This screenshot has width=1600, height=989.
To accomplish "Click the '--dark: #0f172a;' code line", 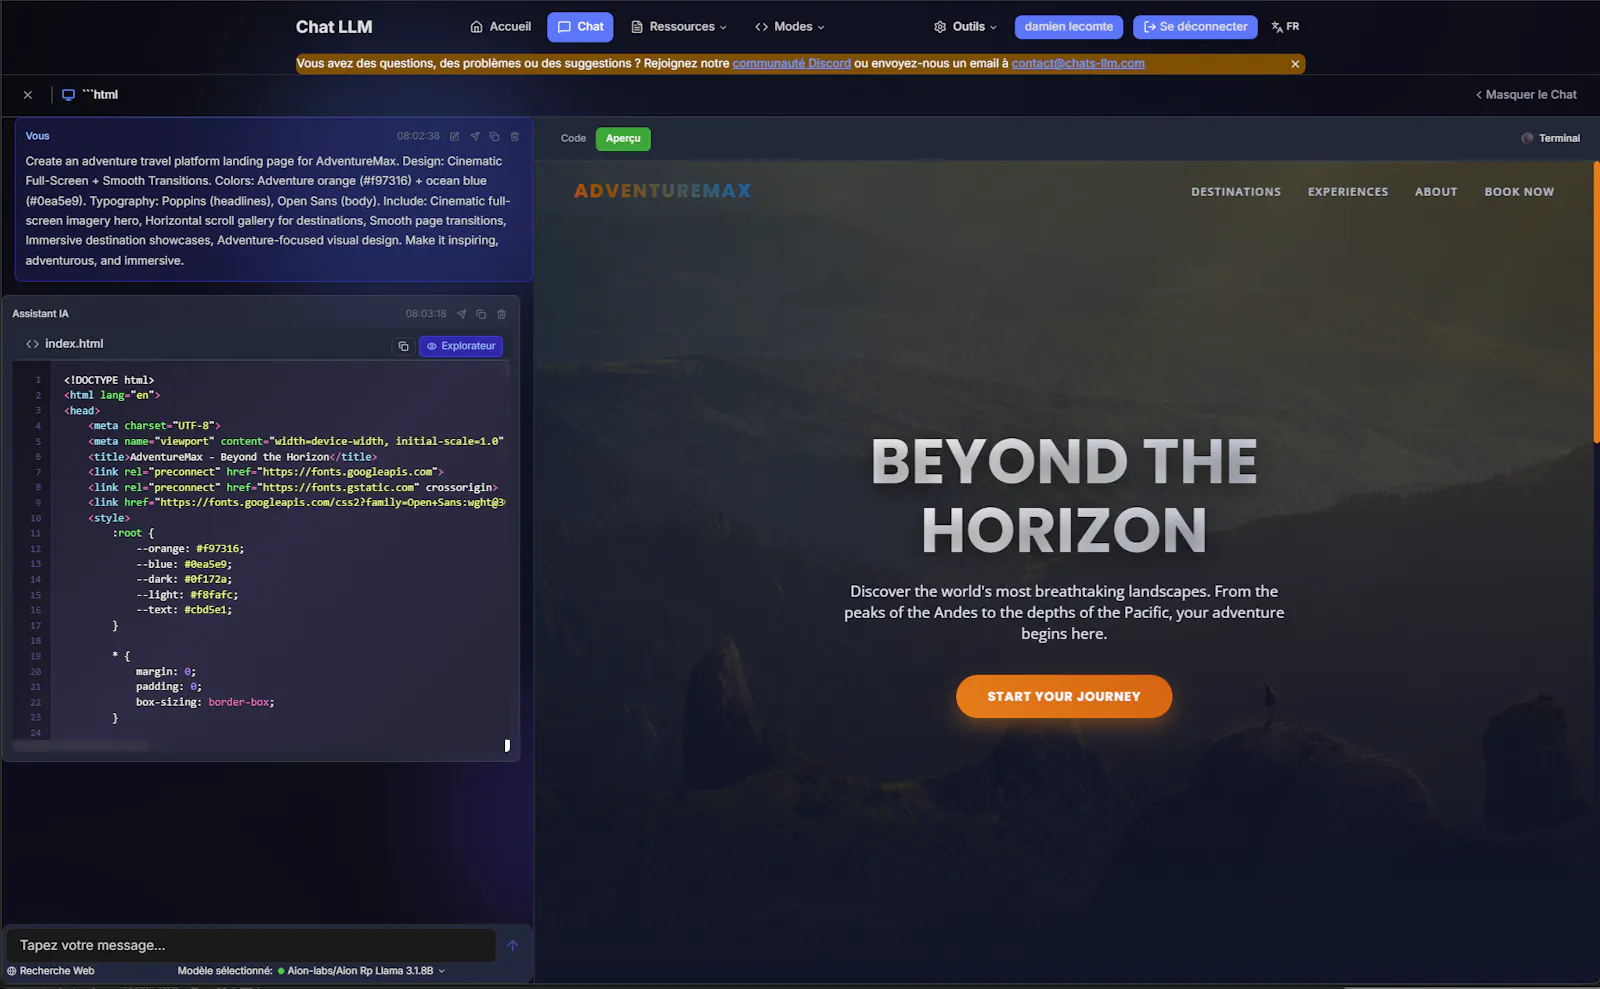I will (x=184, y=579).
